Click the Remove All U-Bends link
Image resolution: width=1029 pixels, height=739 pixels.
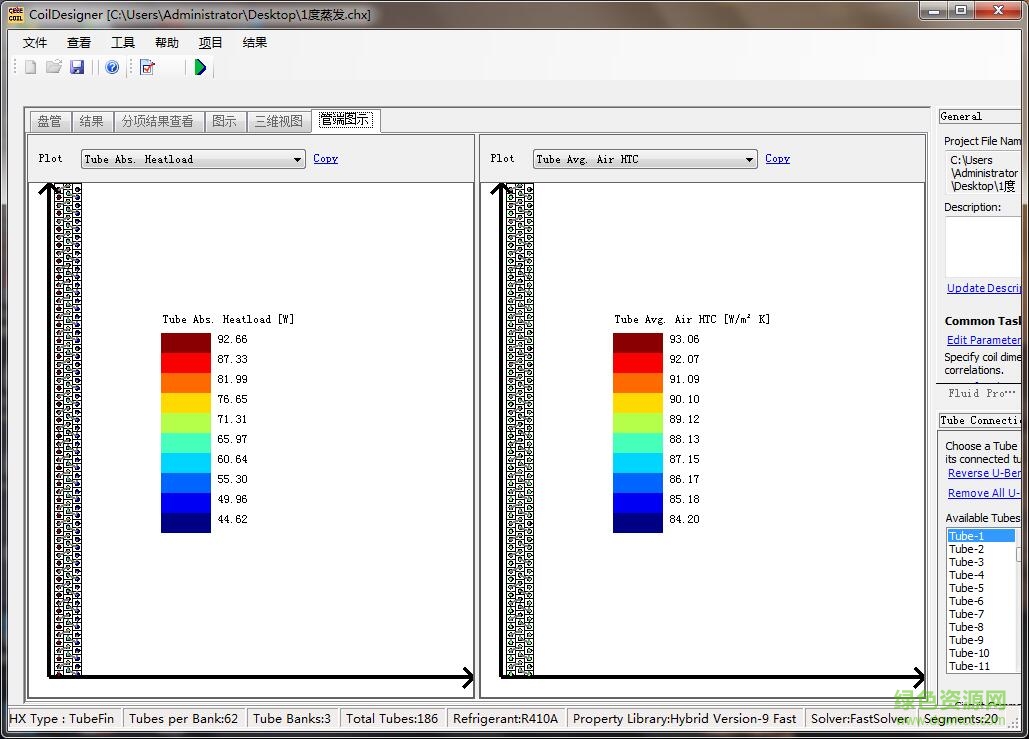click(983, 493)
